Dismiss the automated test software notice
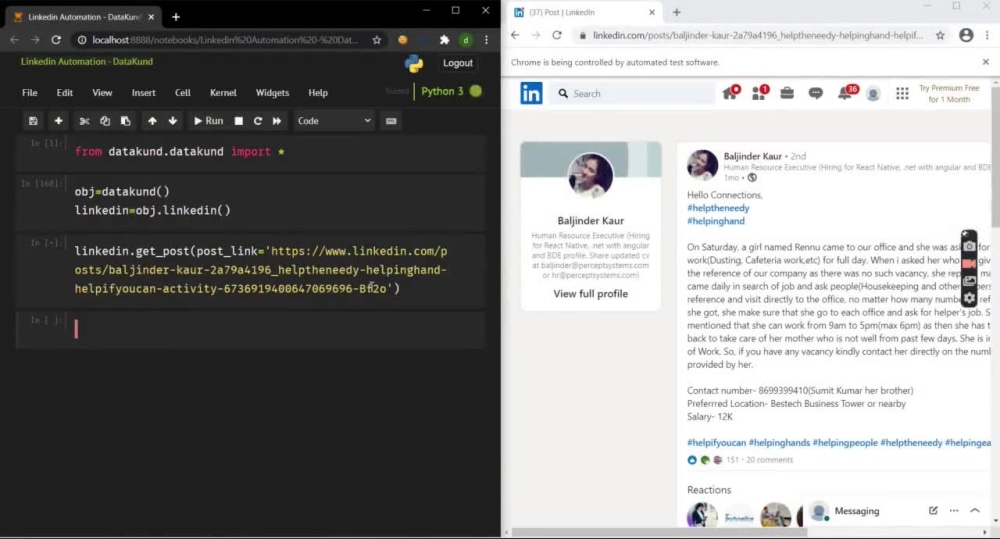This screenshot has width=1000, height=539. pyautogui.click(x=985, y=62)
